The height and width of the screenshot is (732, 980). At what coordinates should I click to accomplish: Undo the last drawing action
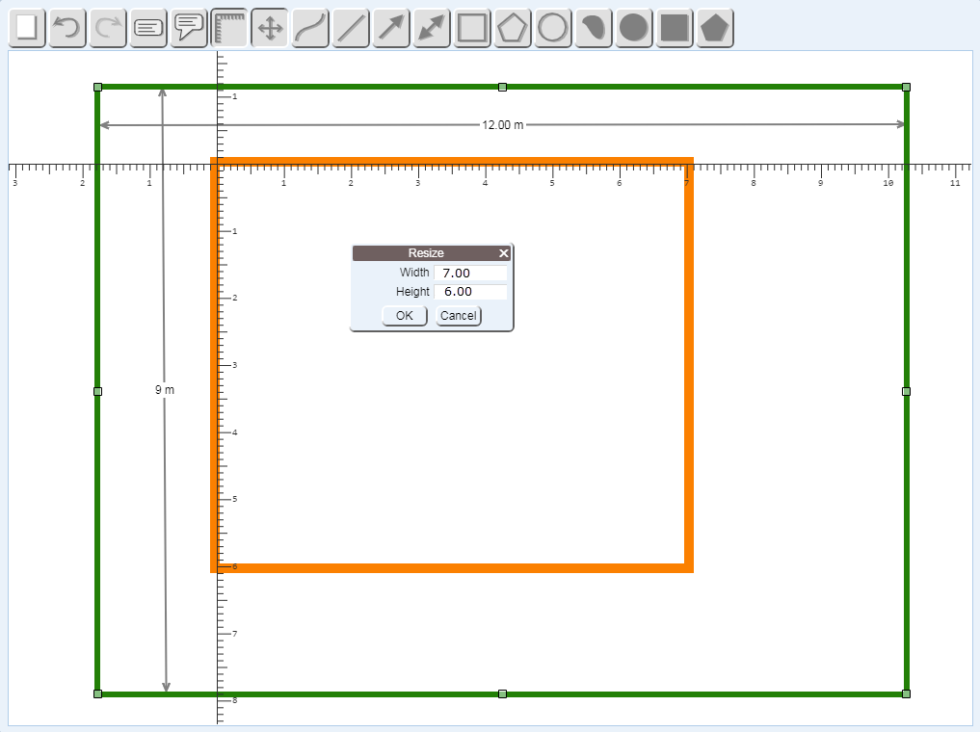point(67,28)
